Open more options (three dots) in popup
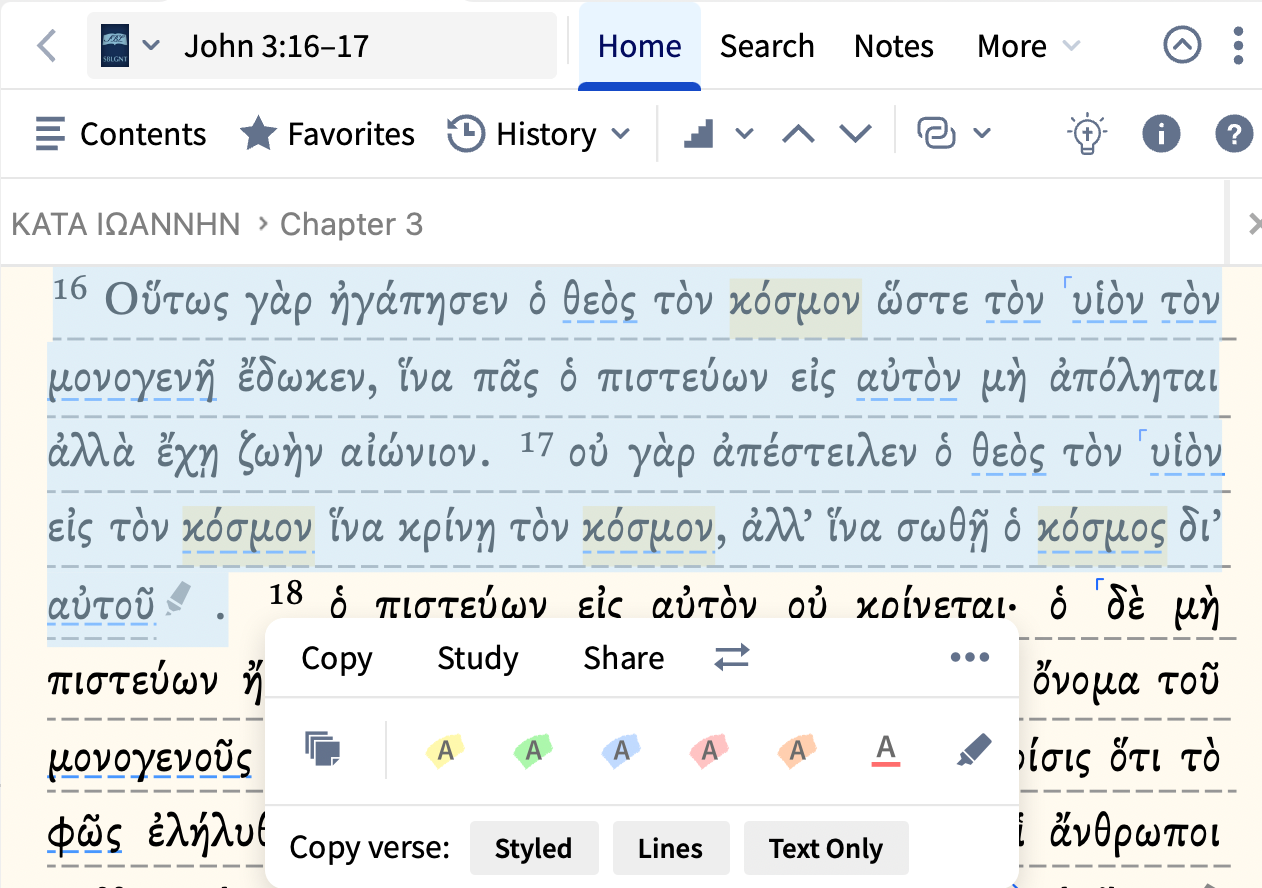 point(970,658)
